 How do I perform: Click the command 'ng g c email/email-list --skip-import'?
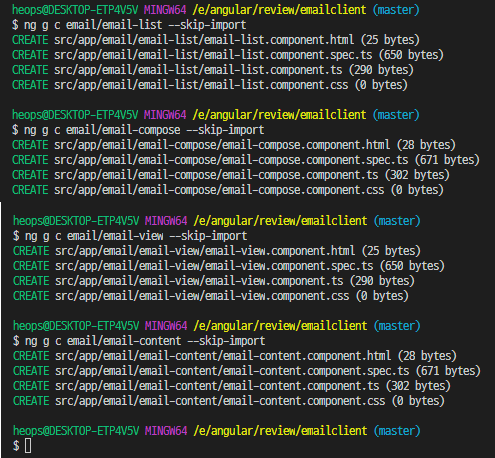135,25
